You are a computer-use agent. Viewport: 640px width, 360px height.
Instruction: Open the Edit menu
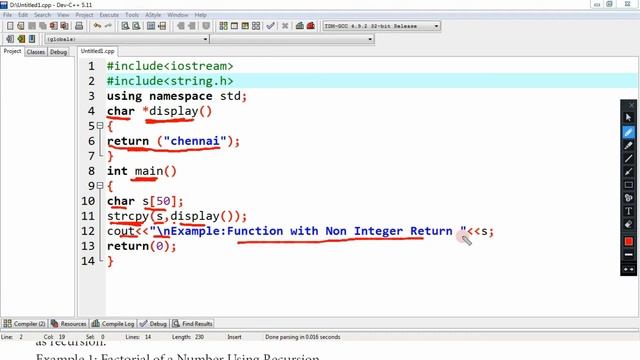point(23,15)
